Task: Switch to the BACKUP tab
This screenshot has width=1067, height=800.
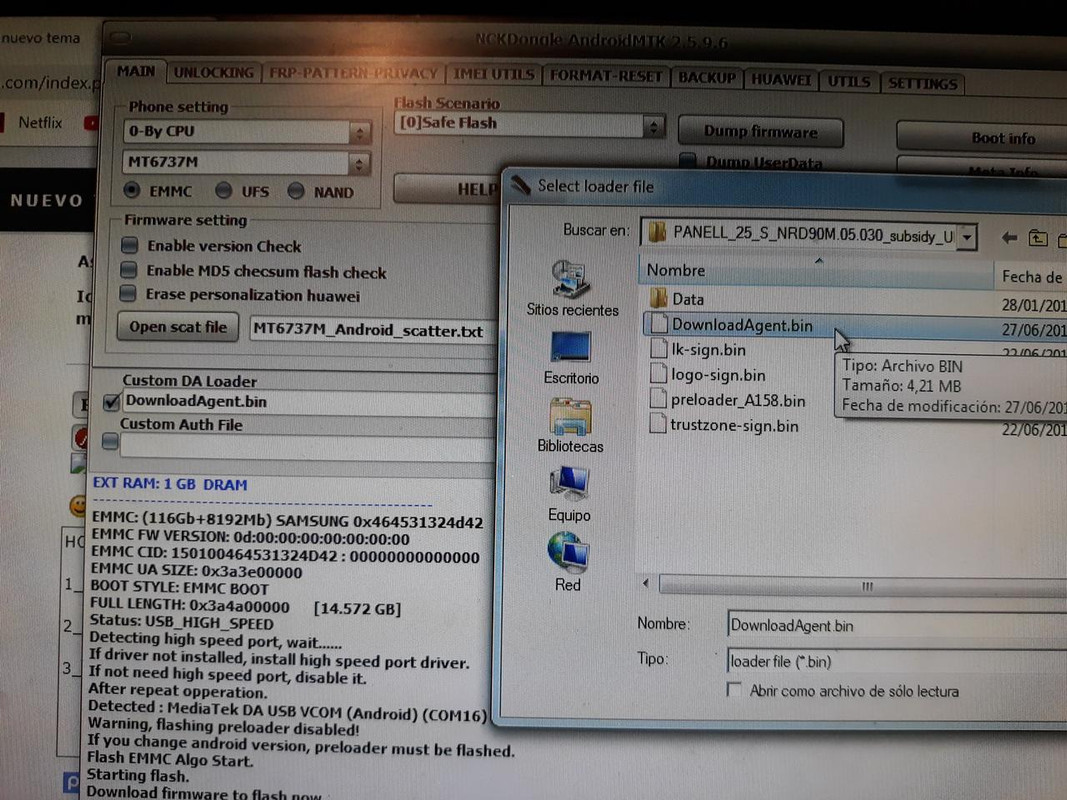Action: [706, 78]
